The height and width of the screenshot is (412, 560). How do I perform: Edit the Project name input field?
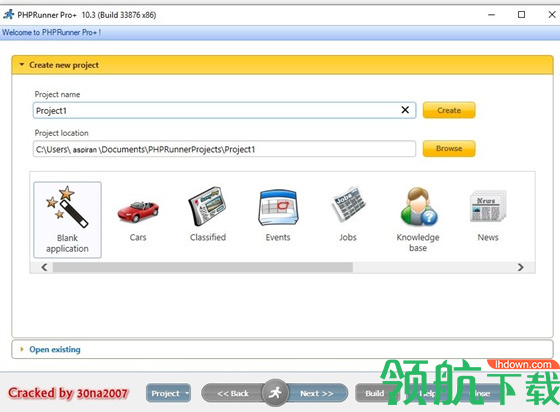[x=224, y=110]
